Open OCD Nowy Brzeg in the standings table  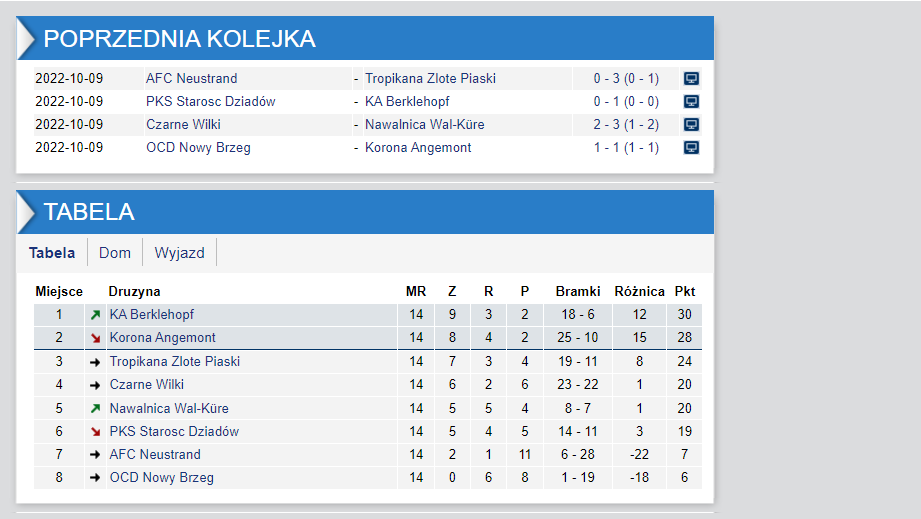pyautogui.click(x=161, y=478)
